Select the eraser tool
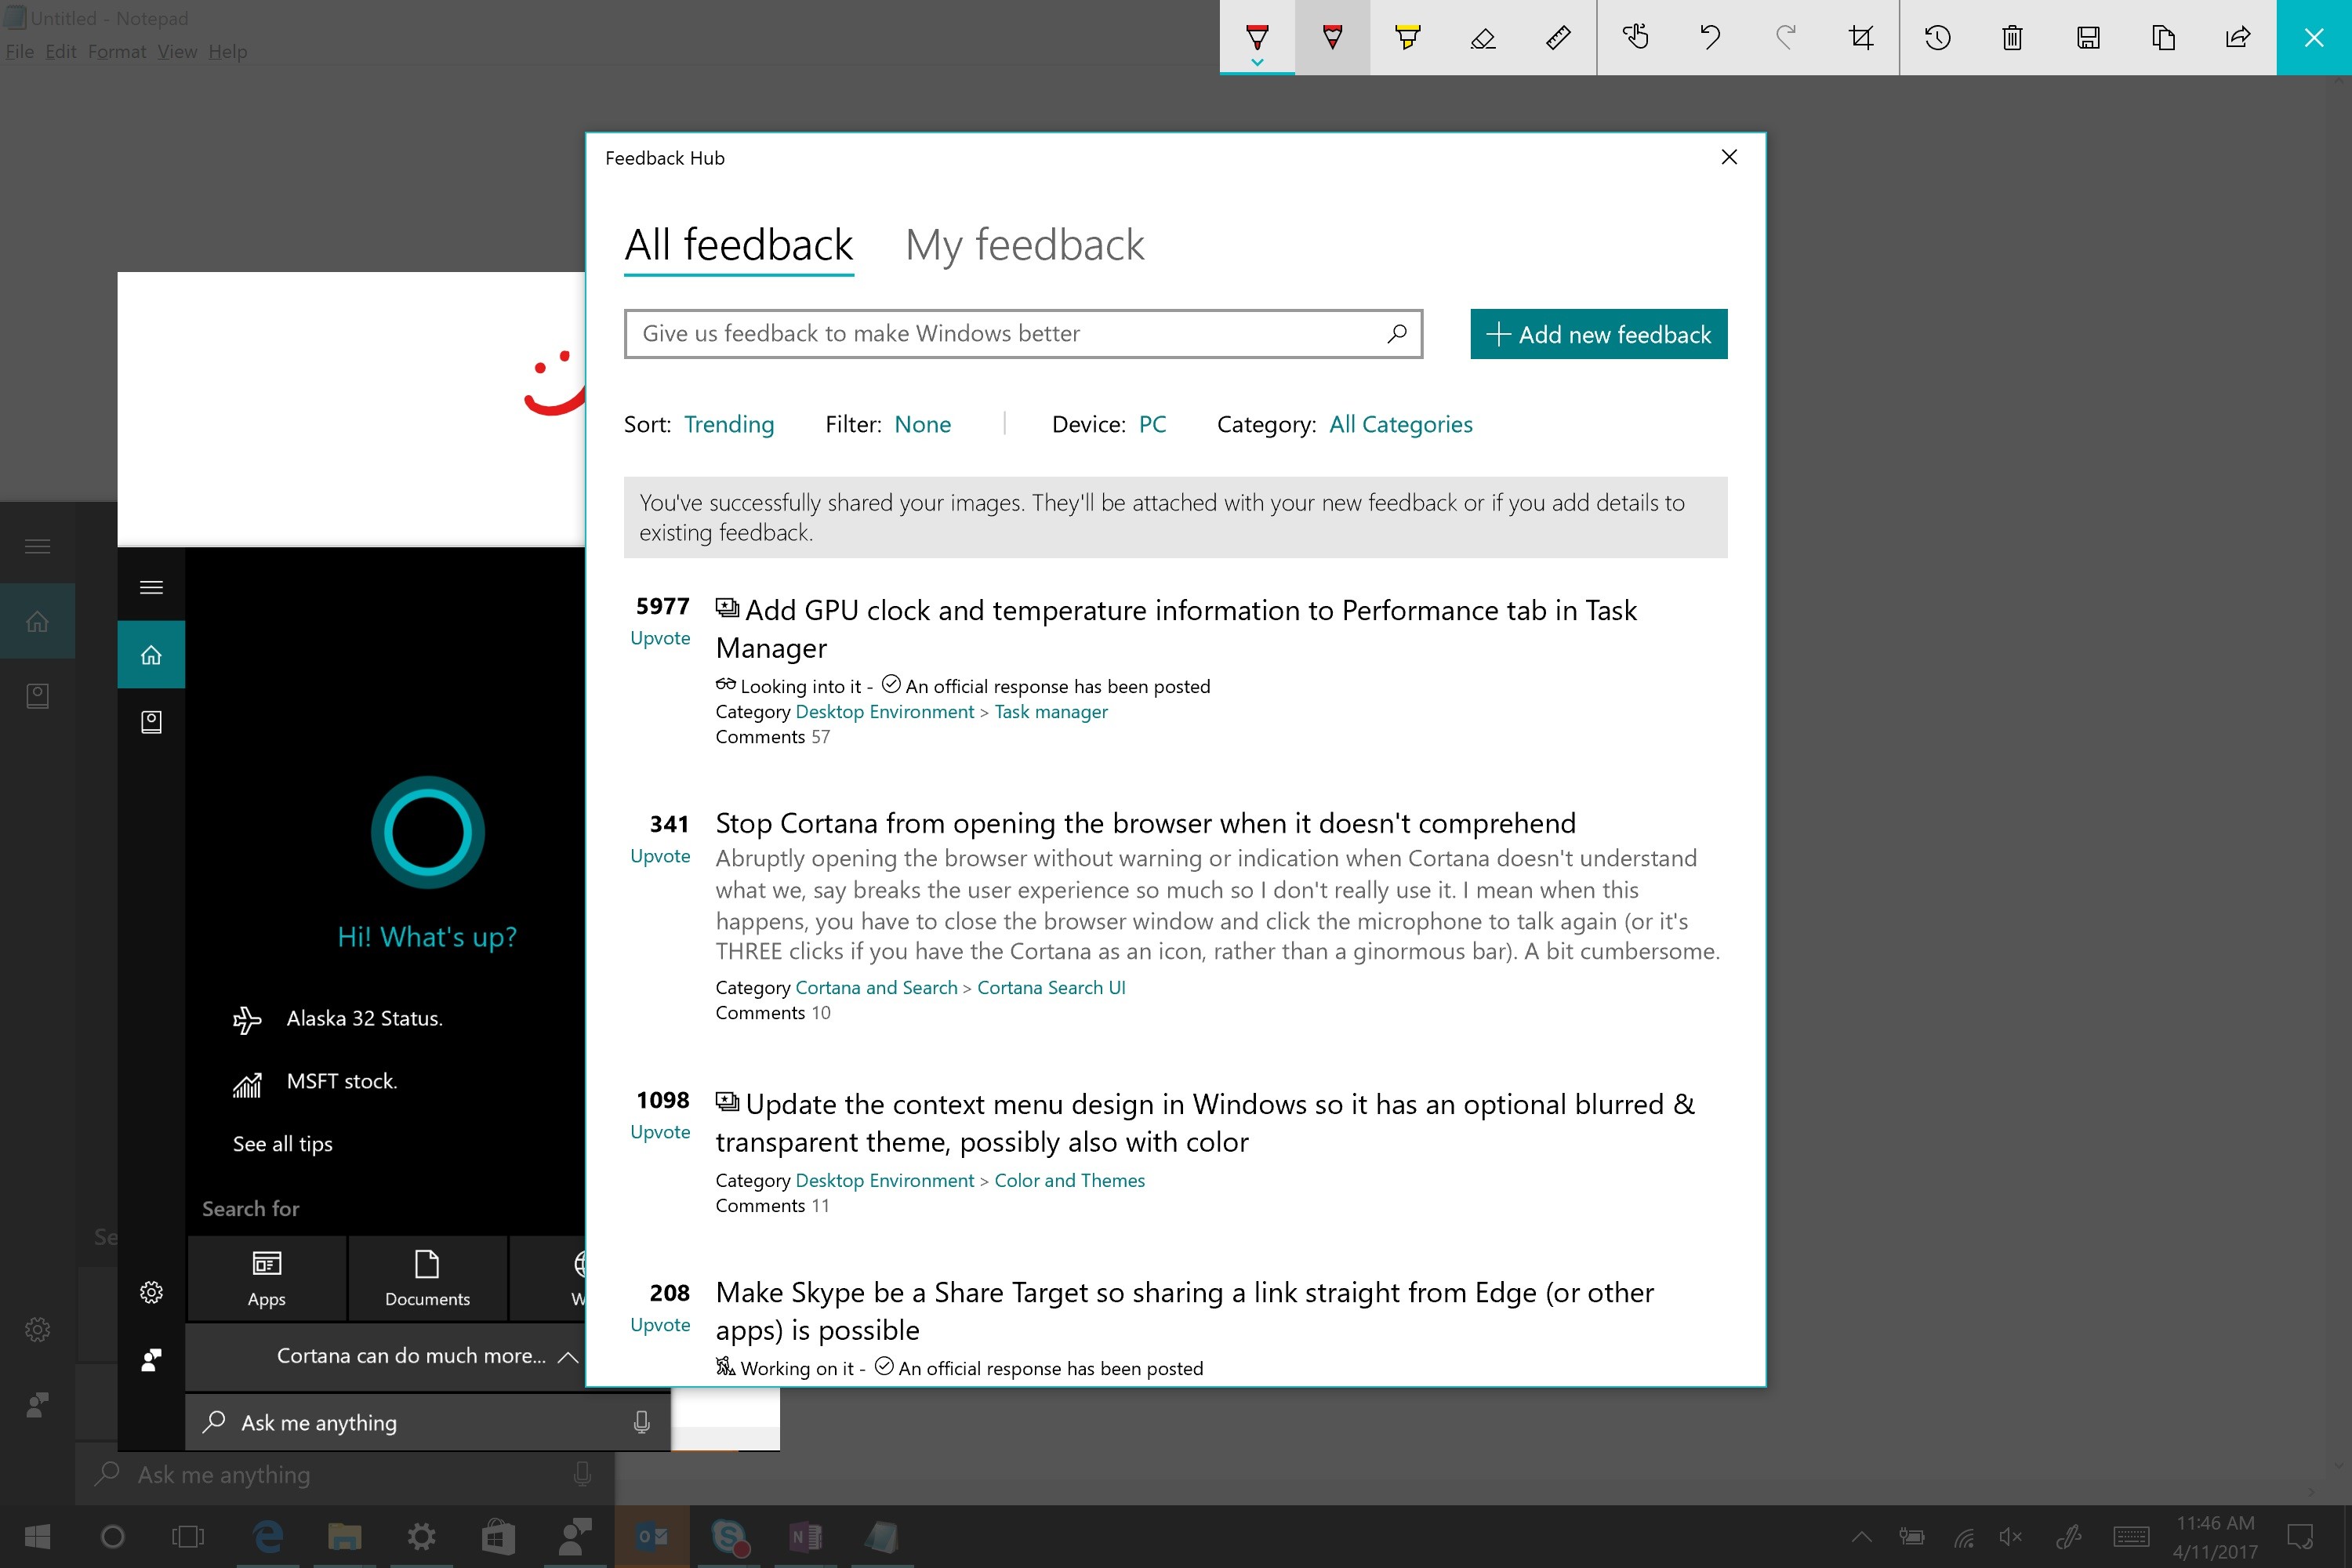 1483,38
